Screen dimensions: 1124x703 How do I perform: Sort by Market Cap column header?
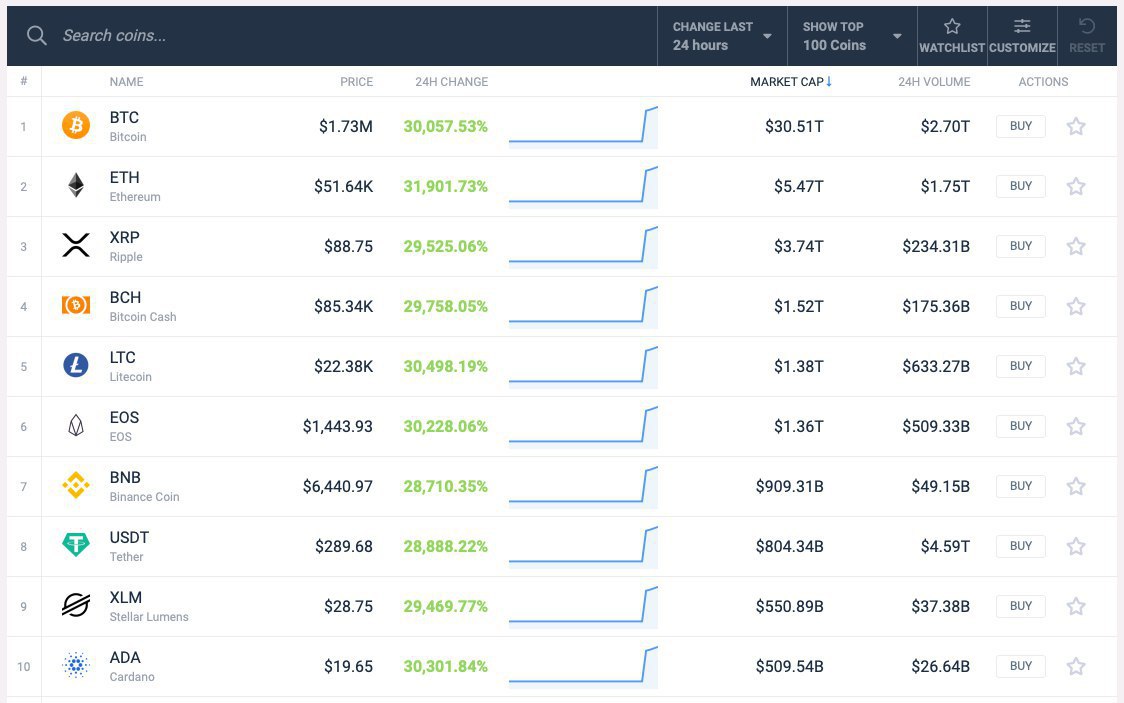click(x=791, y=82)
